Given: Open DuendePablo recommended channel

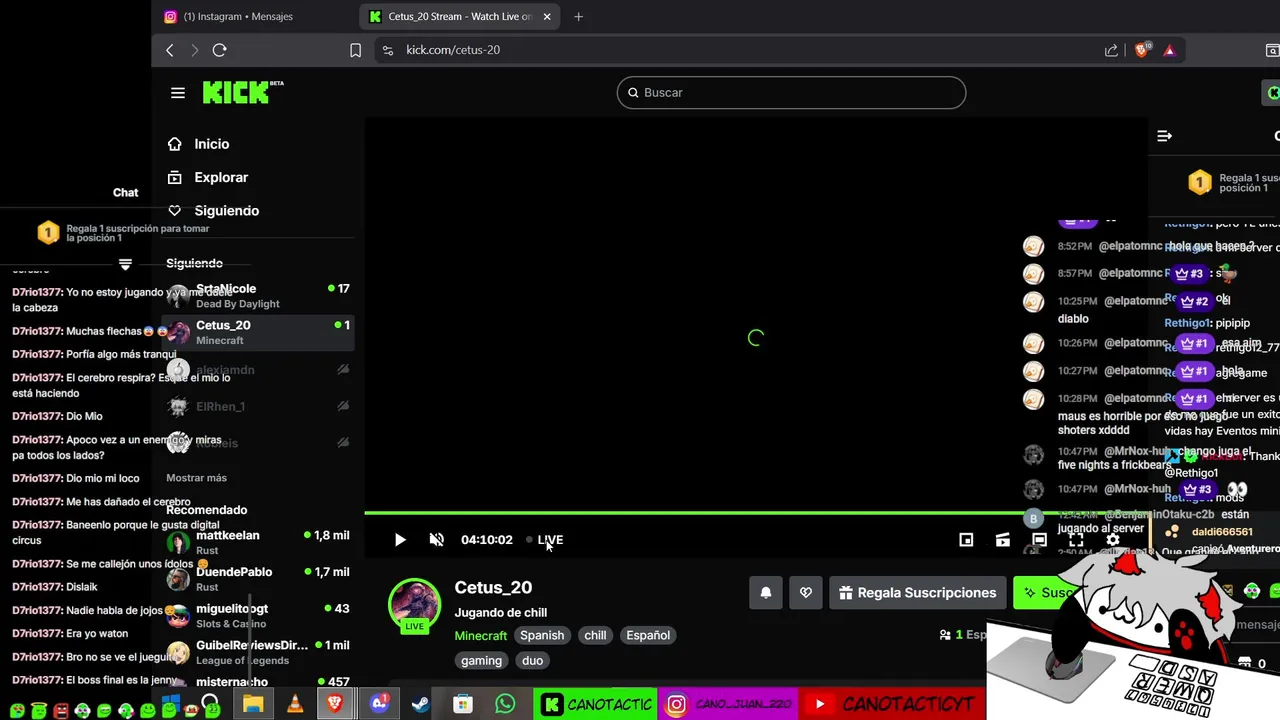Looking at the screenshot, I should click(x=258, y=578).
